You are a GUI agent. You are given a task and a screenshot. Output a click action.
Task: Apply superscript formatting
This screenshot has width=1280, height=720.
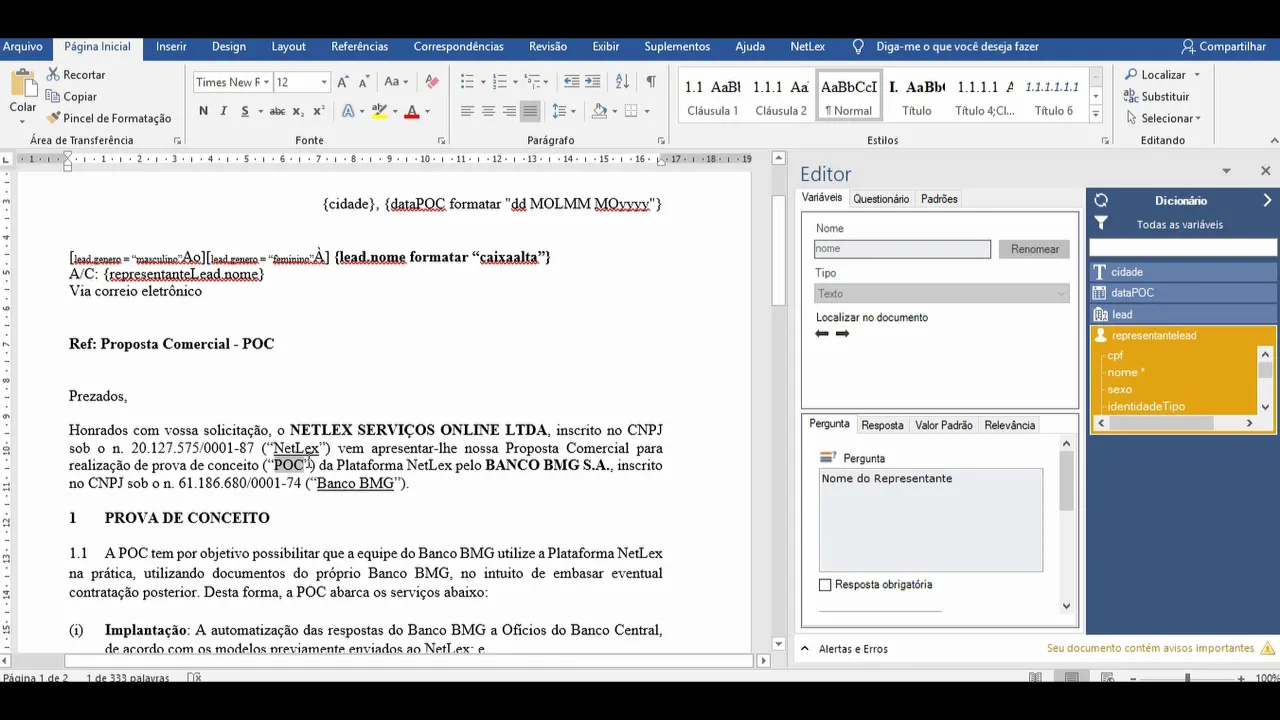[x=319, y=111]
